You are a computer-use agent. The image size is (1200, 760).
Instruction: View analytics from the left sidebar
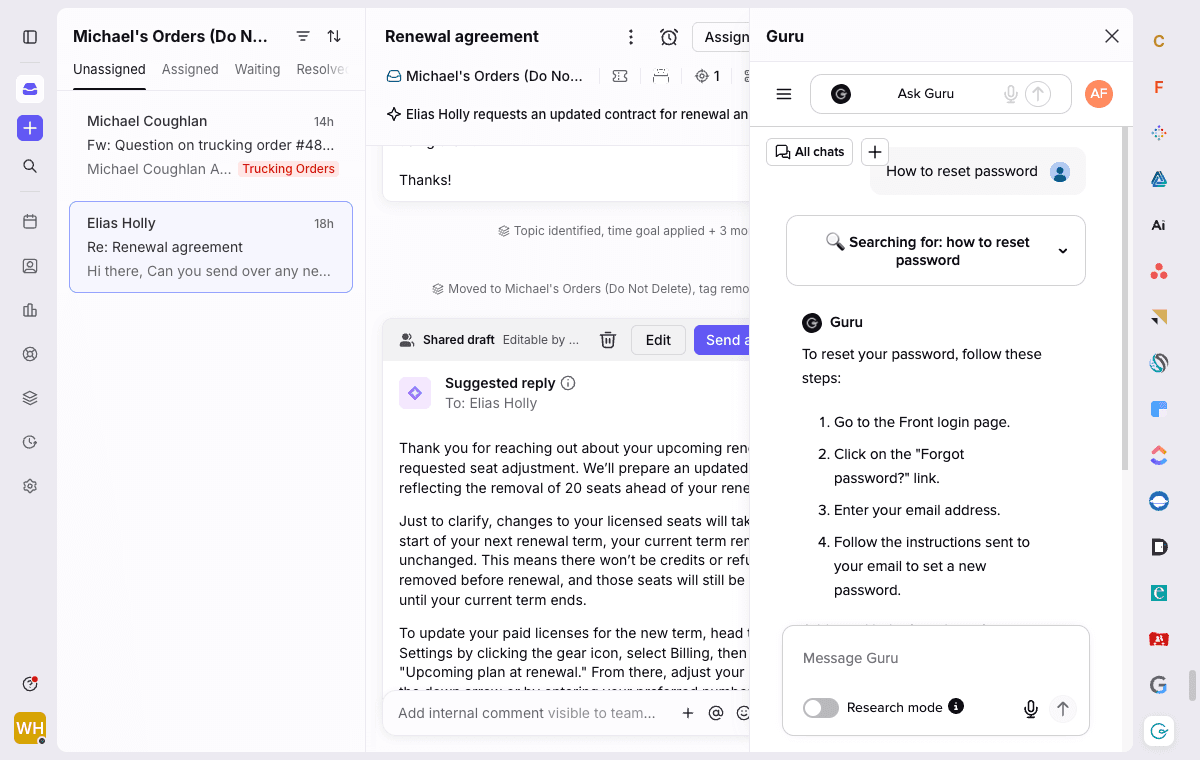click(30, 310)
